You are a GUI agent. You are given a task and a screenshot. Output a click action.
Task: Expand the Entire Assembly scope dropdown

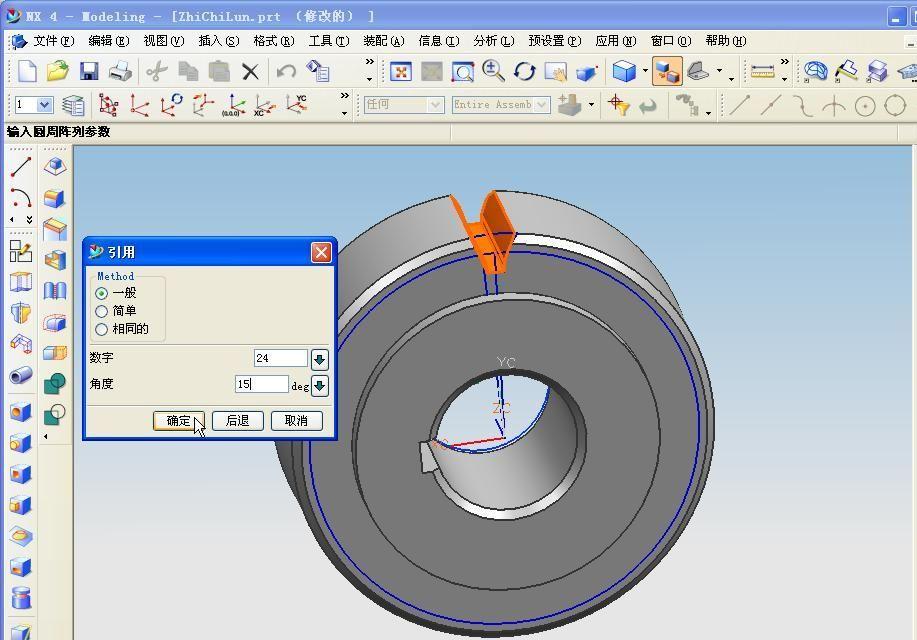(542, 105)
